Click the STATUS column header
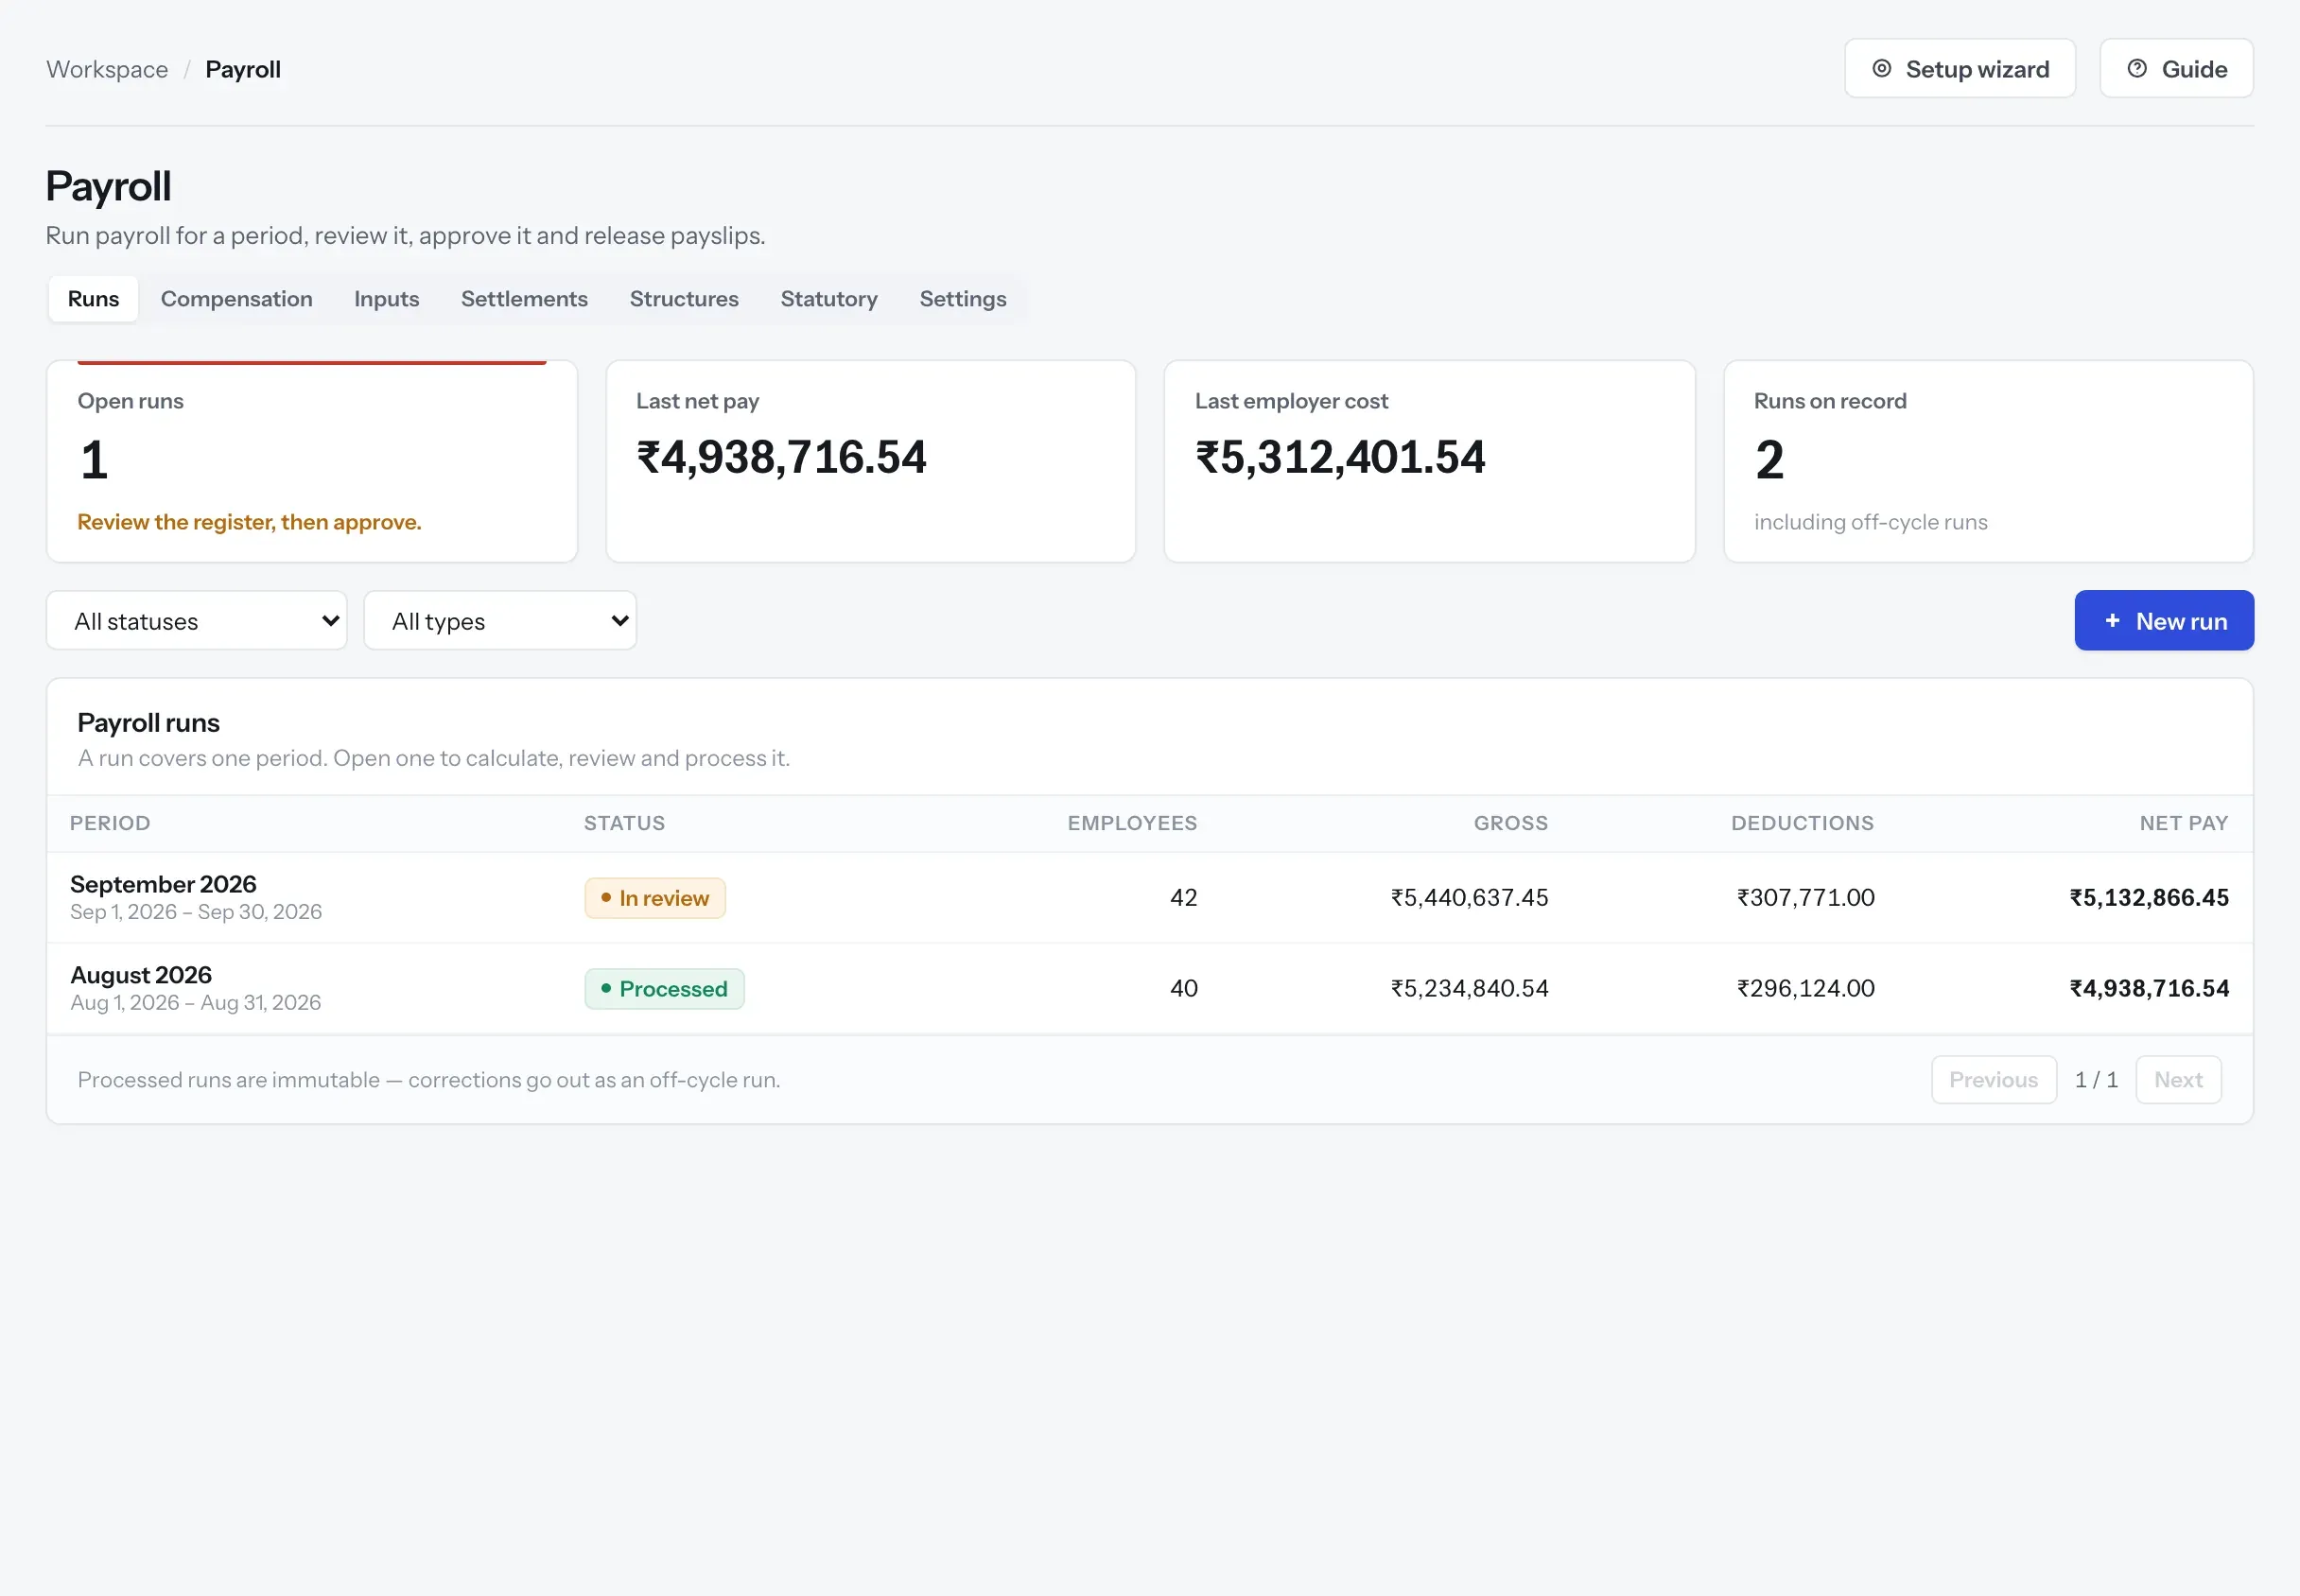 coord(624,823)
